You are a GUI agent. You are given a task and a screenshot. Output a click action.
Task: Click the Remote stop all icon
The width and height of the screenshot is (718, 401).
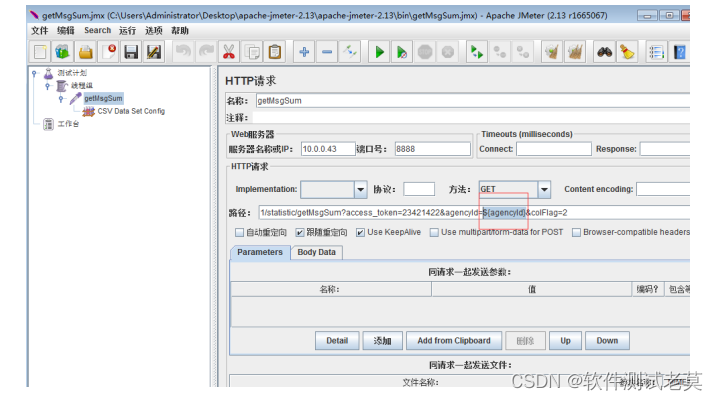(x=500, y=52)
